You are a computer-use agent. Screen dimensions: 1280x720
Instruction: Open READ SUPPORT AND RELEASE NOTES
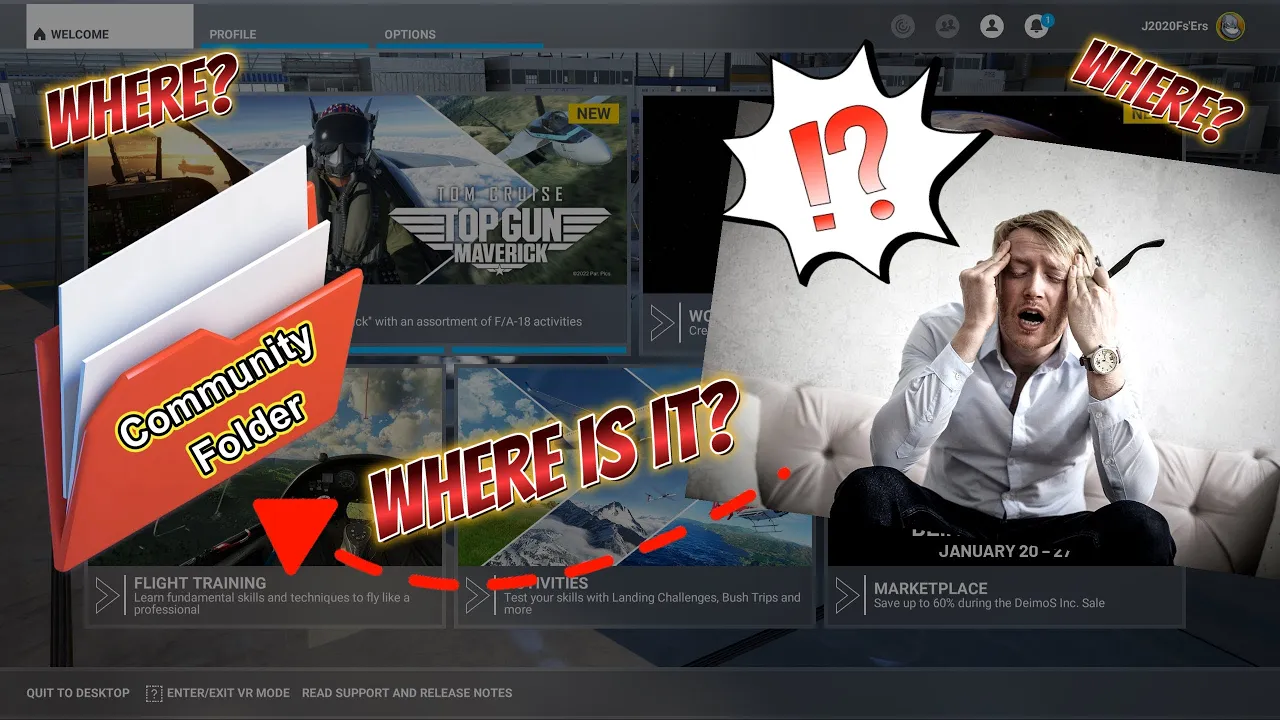[407, 693]
